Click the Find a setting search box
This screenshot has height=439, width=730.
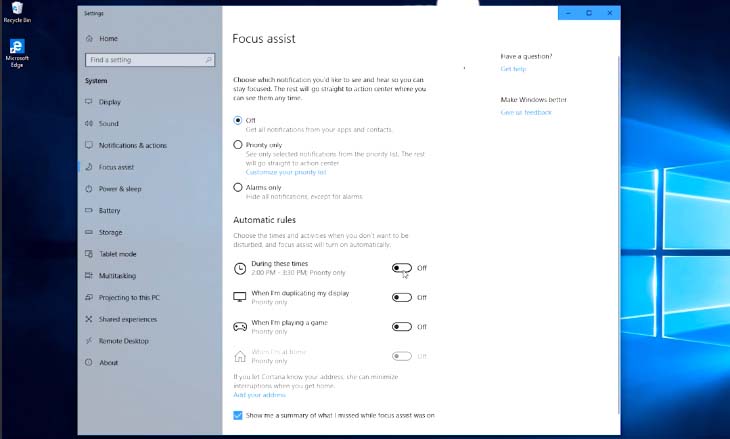click(150, 60)
